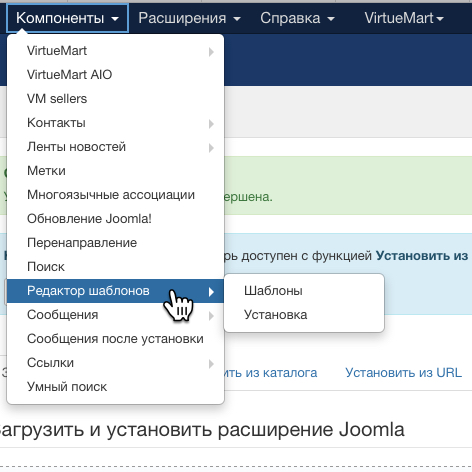The image size is (472, 472).
Task: Expand submenu arrow beside Ссылки
Action: click(211, 364)
